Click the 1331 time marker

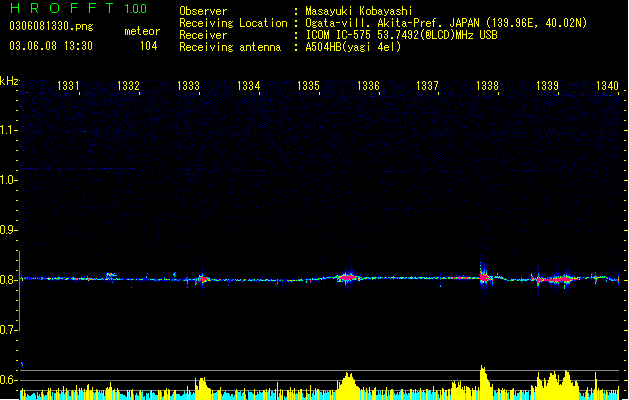69,87
